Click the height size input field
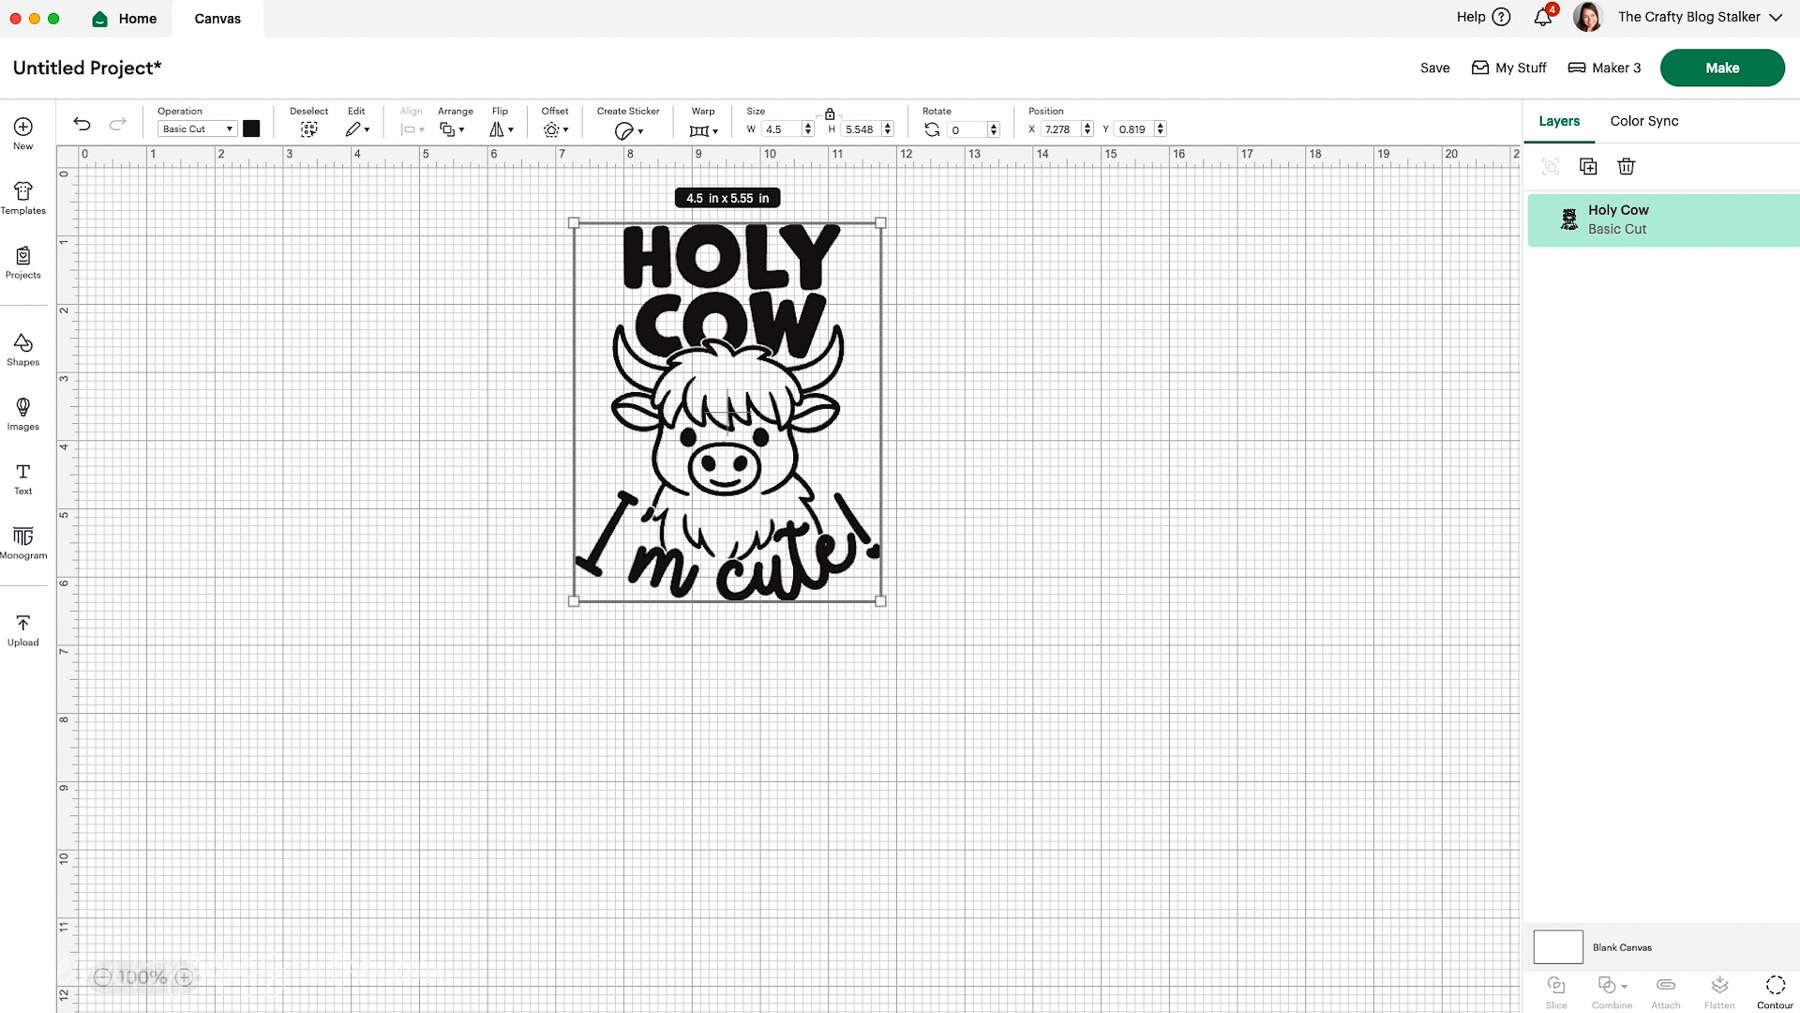 click(861, 129)
